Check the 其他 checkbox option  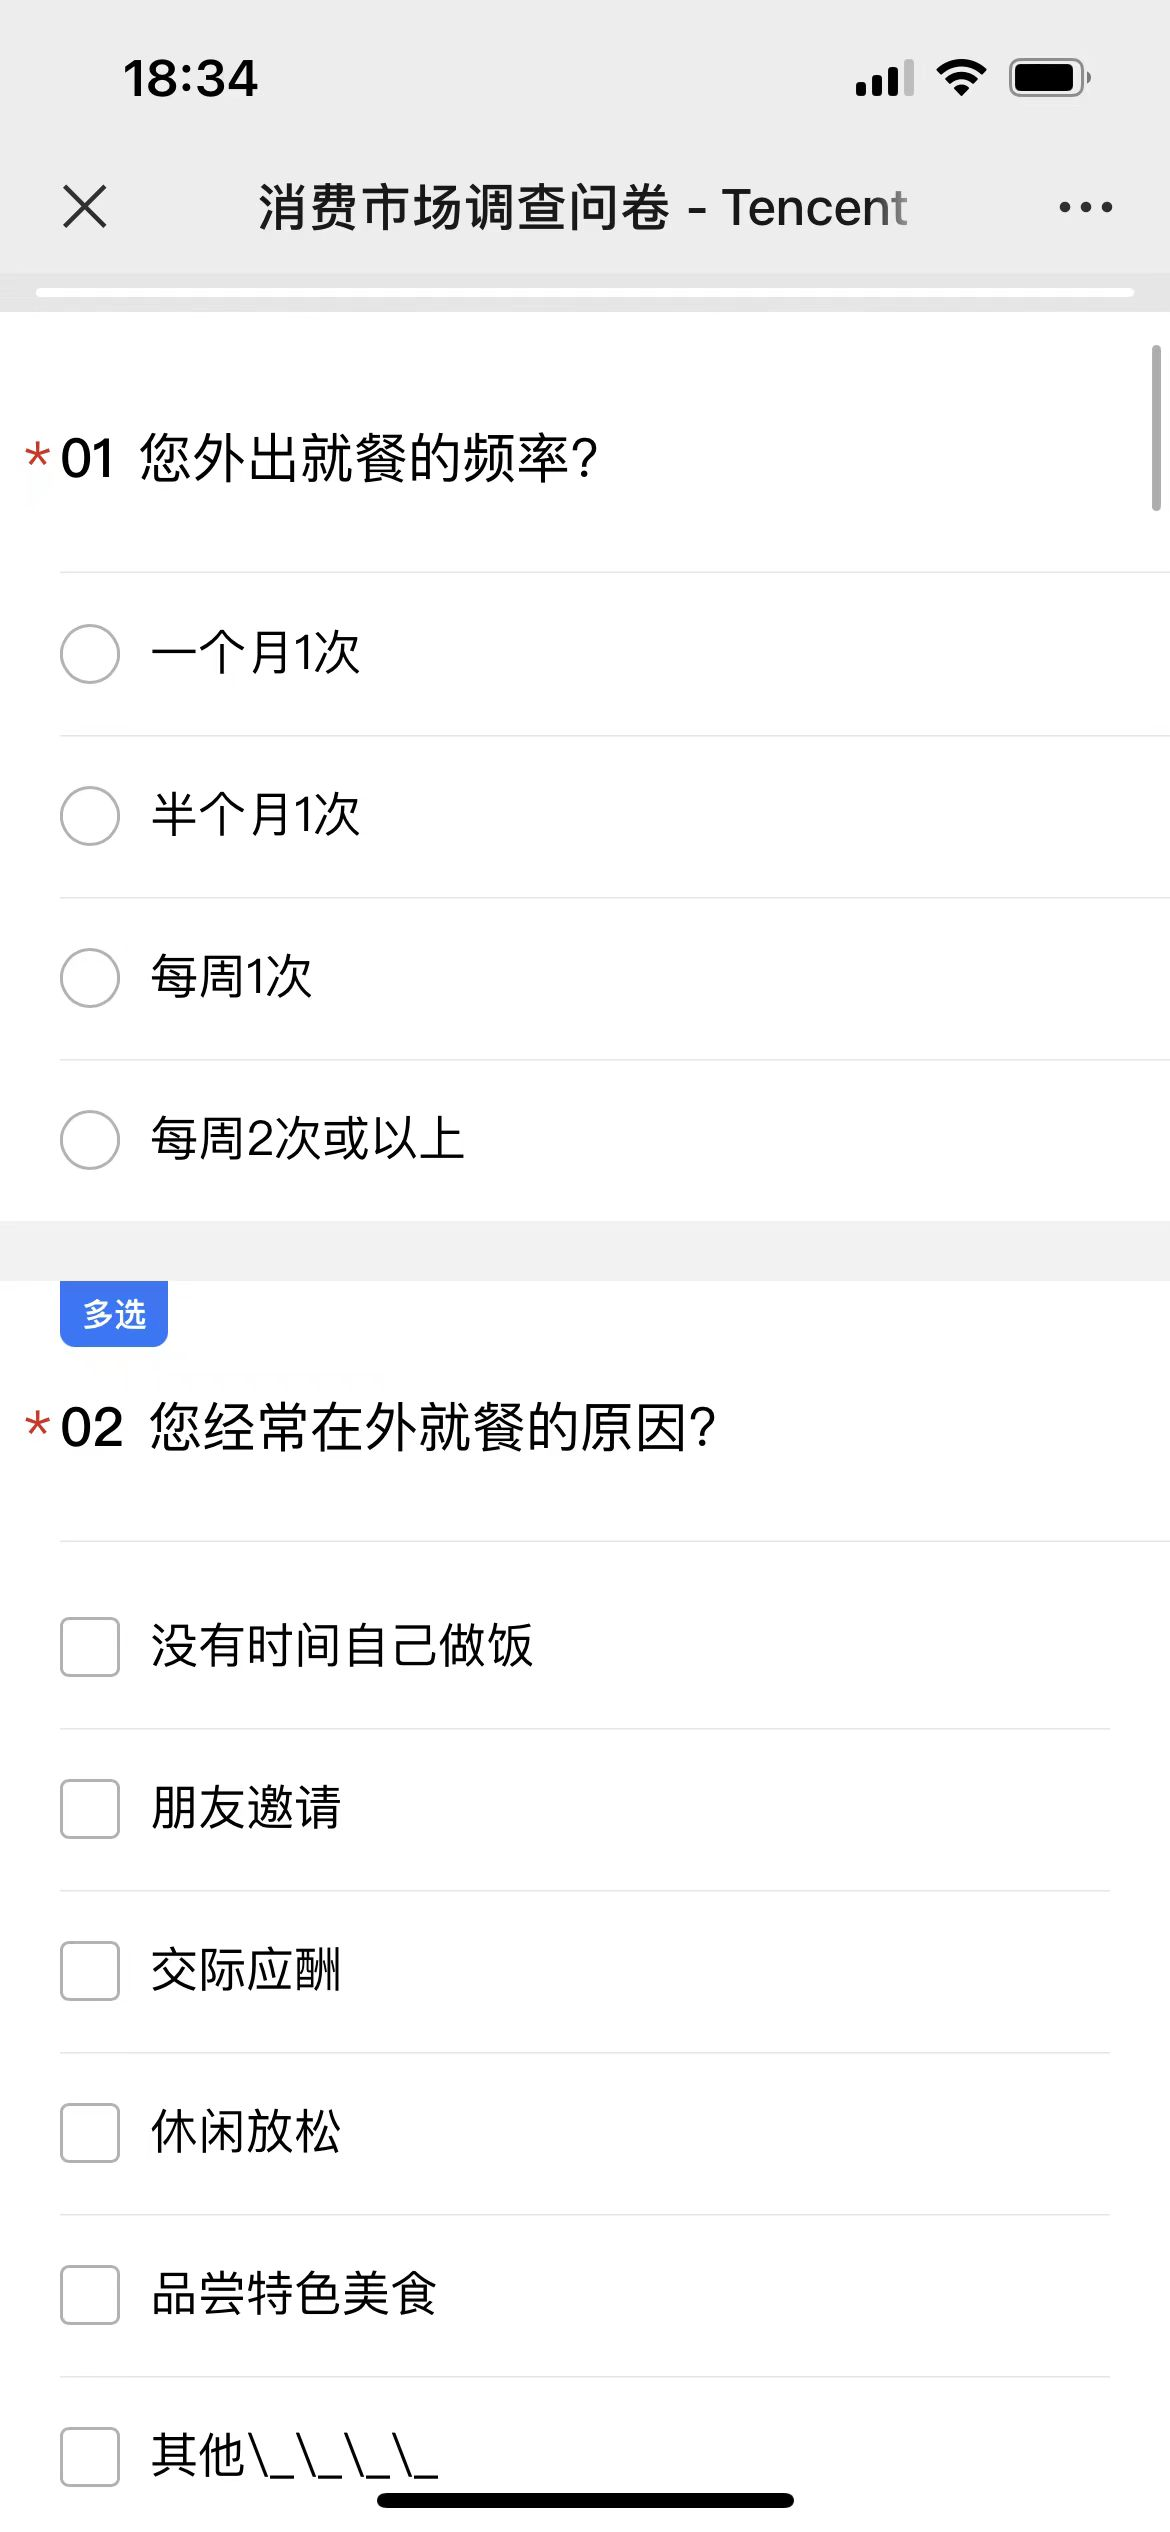pyautogui.click(x=90, y=2456)
